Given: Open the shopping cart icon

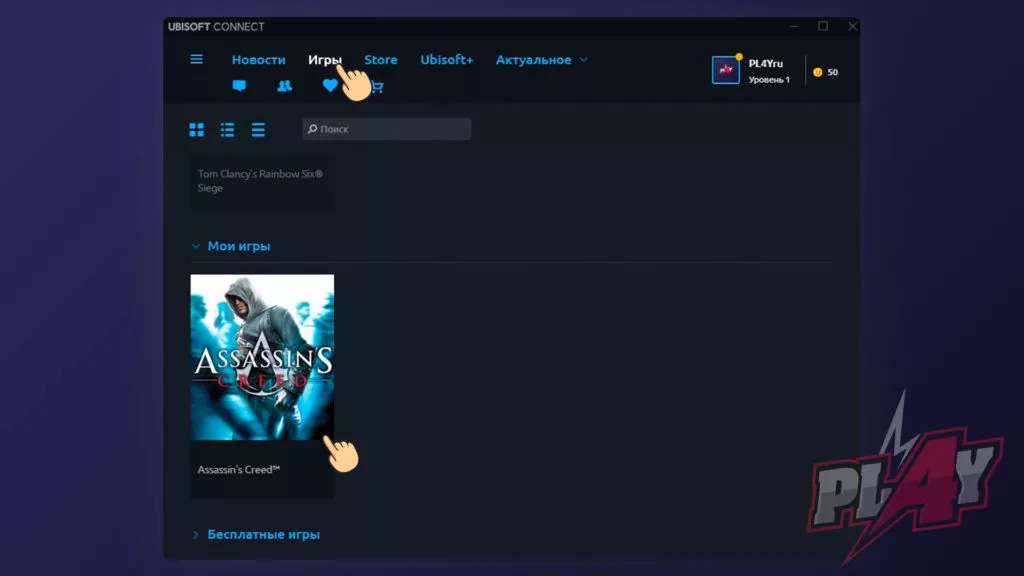Looking at the screenshot, I should (x=377, y=87).
